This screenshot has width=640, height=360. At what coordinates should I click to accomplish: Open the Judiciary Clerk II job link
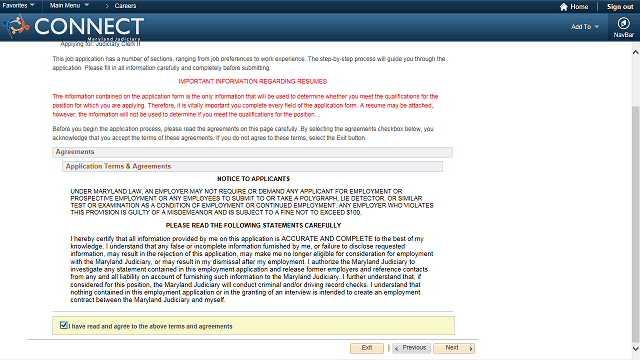pos(118,44)
